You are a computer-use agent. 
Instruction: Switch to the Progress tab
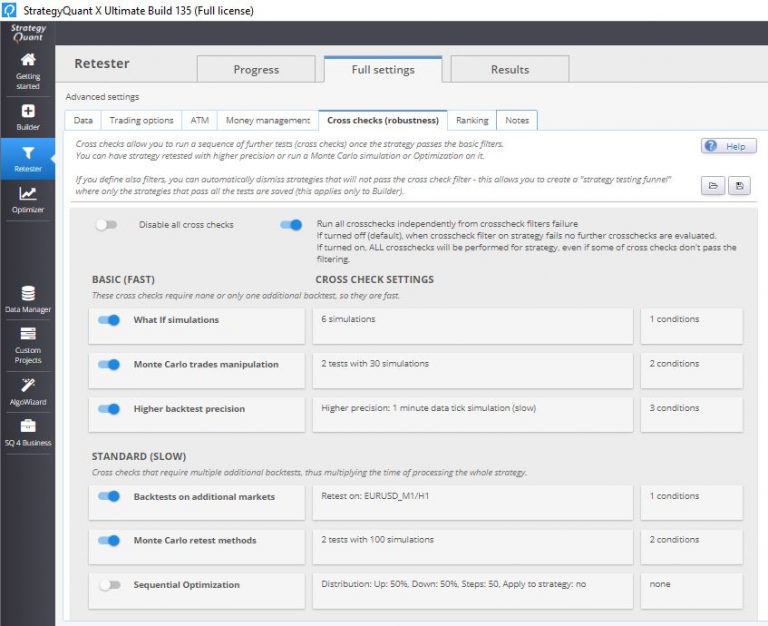point(256,70)
